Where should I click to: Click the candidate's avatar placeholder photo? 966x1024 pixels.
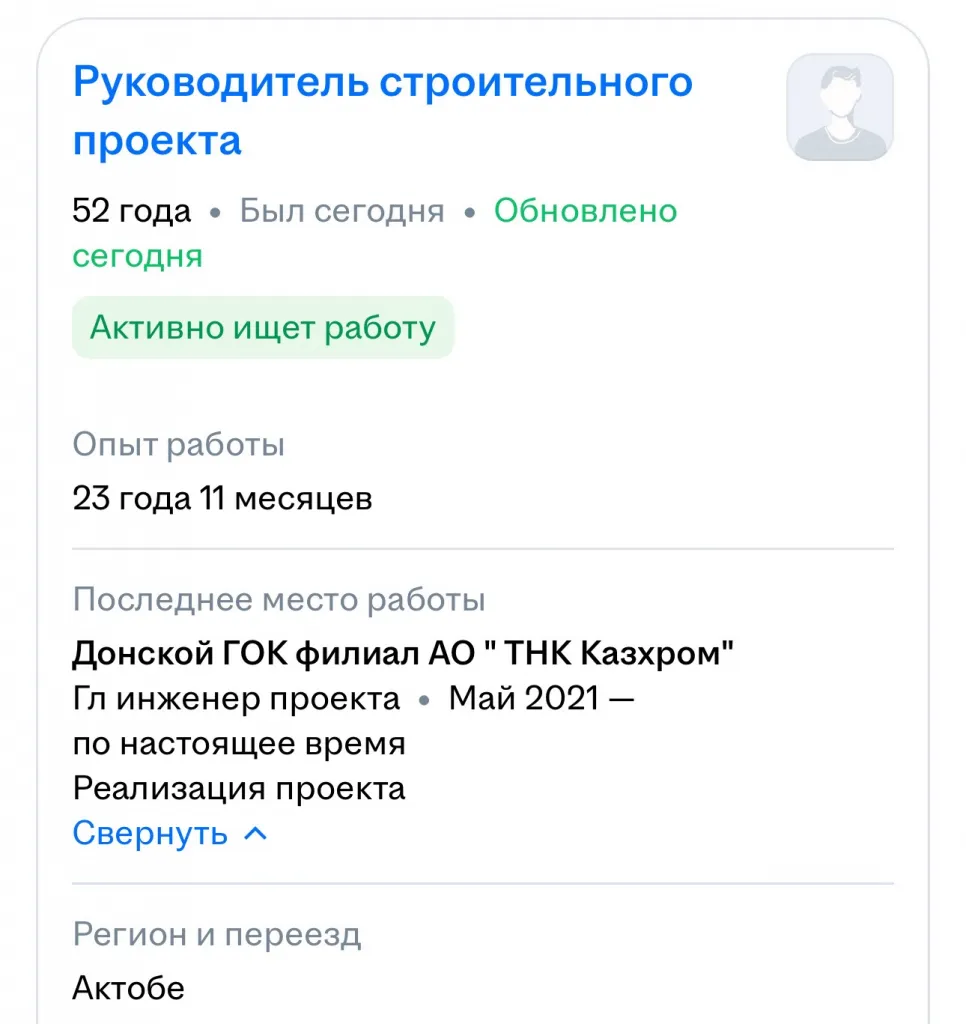click(839, 107)
